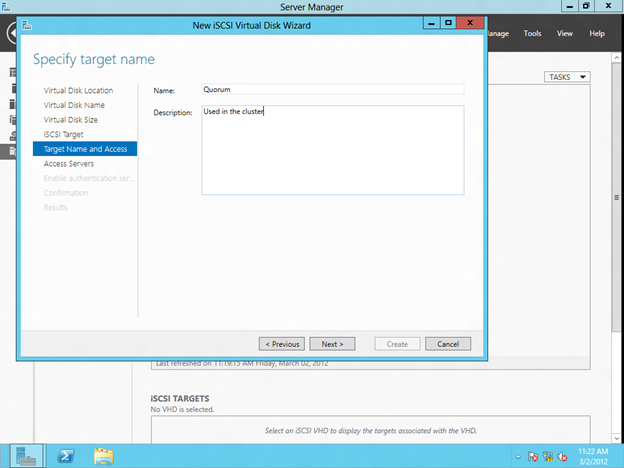Open the Help menu
This screenshot has width=624, height=468.
pyautogui.click(x=597, y=33)
